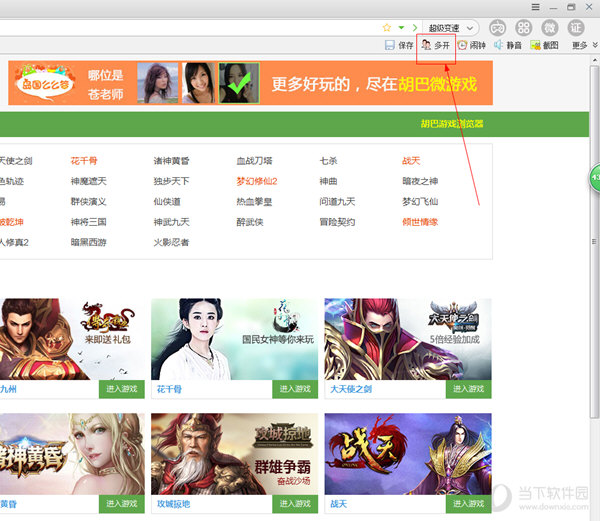Screen dimensions: 600x521
Task: Open the 诸神黄昏 game list link
Action: point(171,161)
